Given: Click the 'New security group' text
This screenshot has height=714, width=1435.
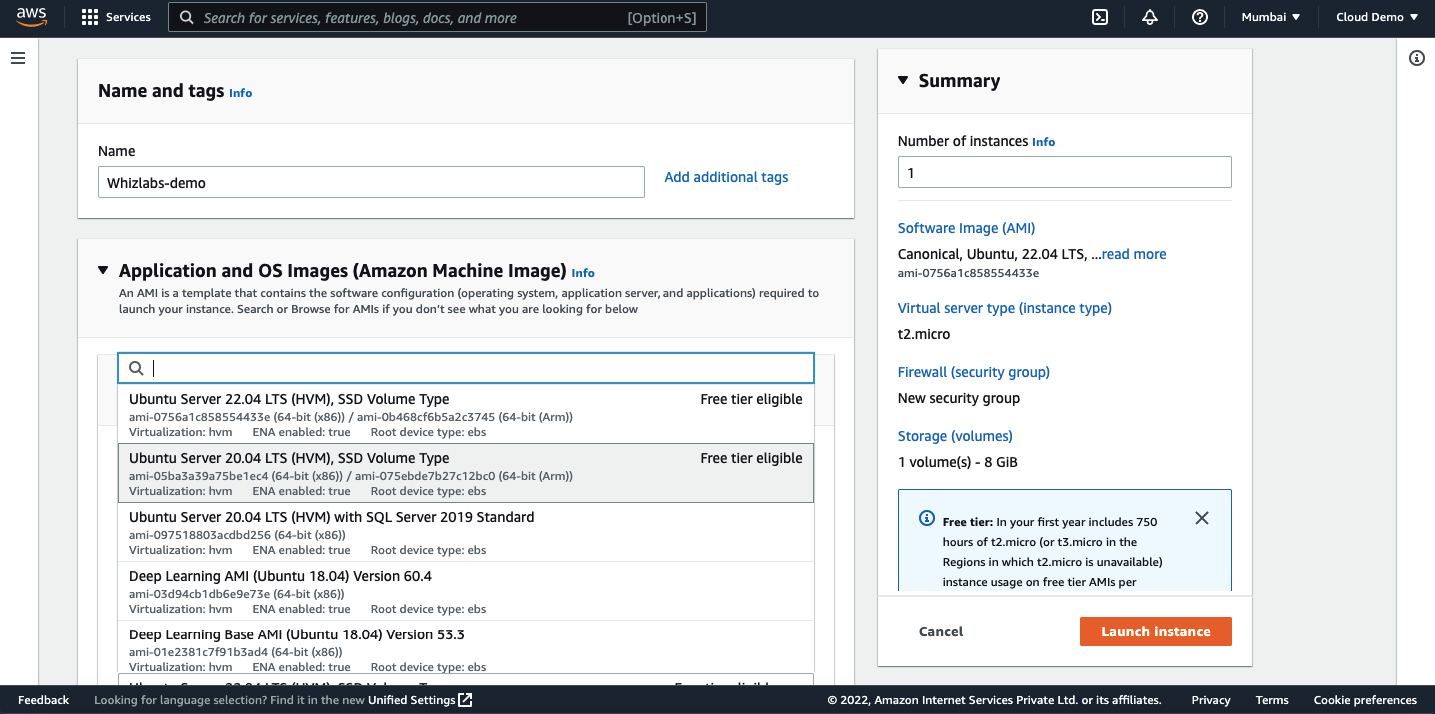Looking at the screenshot, I should pos(959,398).
